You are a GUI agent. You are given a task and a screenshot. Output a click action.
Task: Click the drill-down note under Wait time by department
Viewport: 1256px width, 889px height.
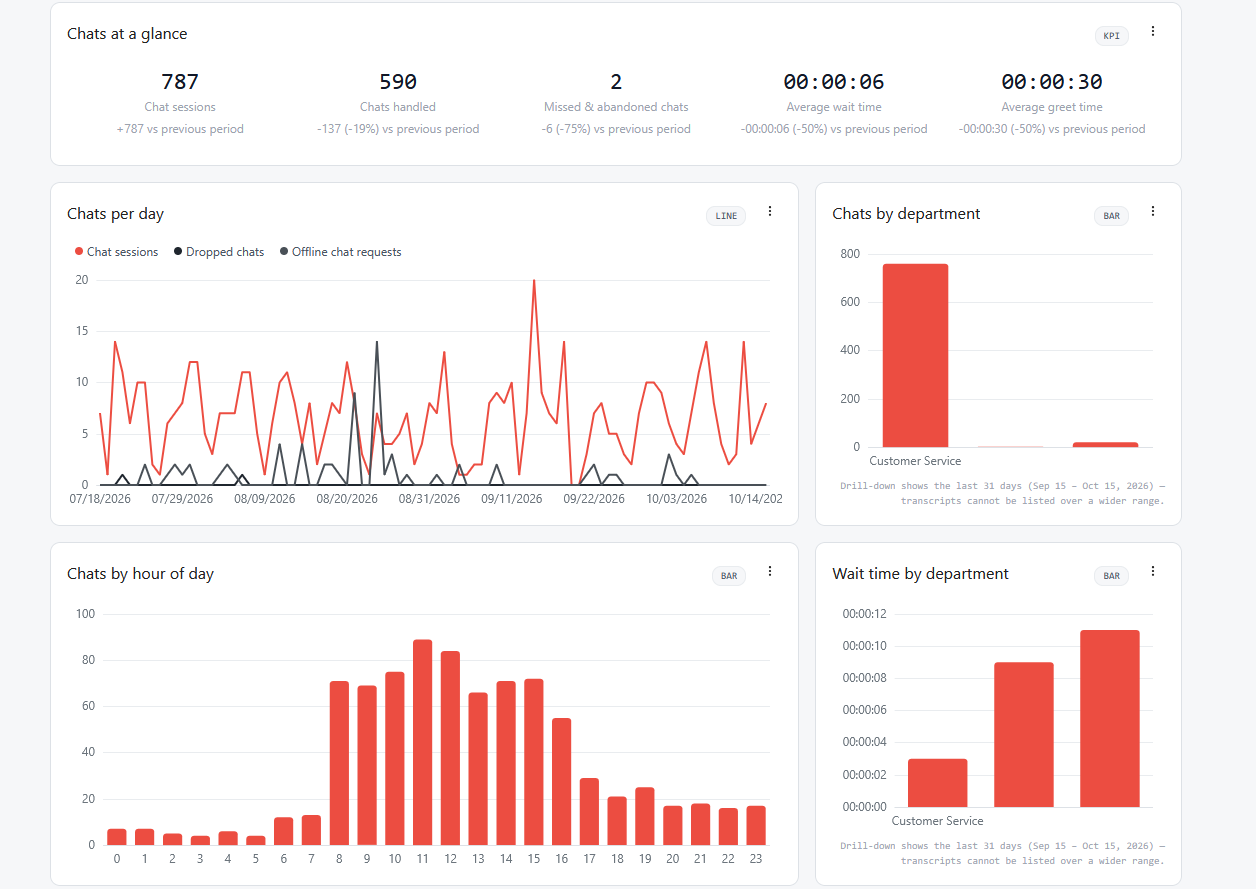point(1003,853)
